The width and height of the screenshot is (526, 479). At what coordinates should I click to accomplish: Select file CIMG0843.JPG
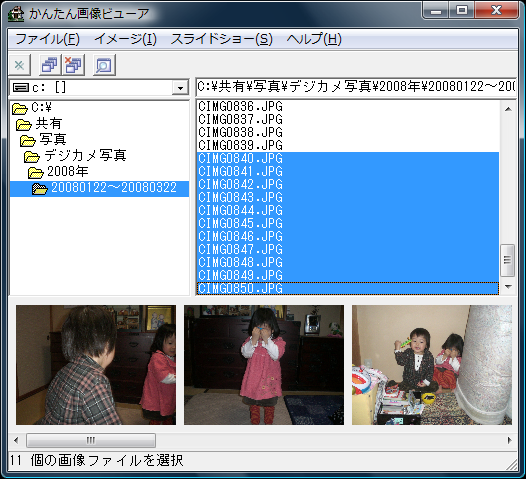[x=348, y=198]
